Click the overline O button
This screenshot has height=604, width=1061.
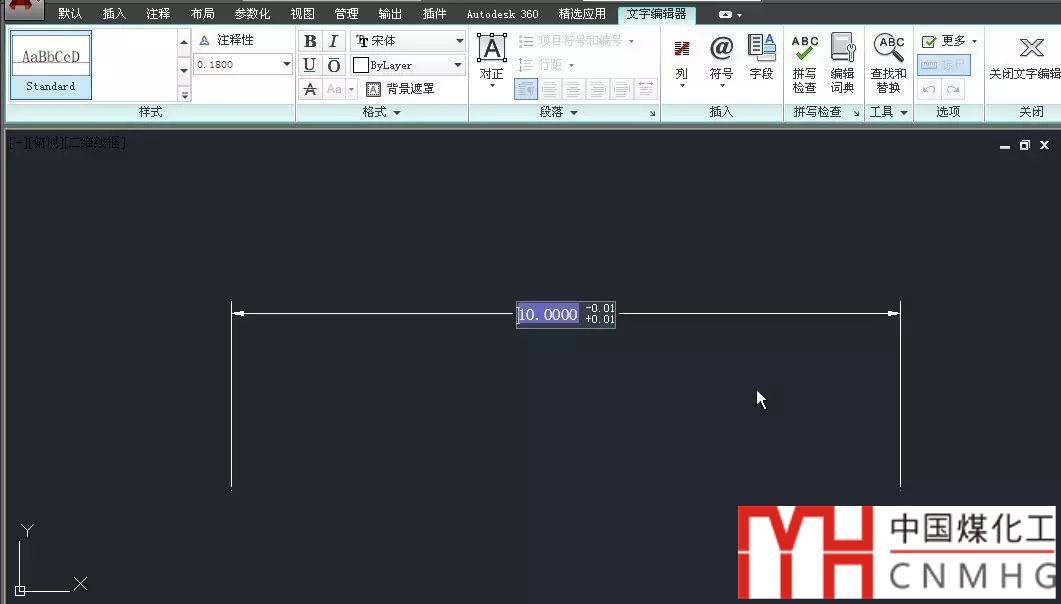pyautogui.click(x=334, y=65)
